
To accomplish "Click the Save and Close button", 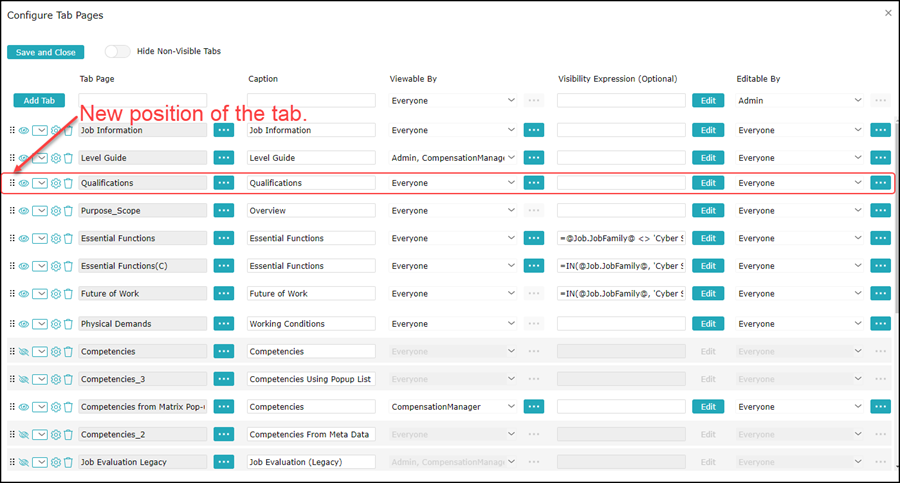I will [45, 52].
